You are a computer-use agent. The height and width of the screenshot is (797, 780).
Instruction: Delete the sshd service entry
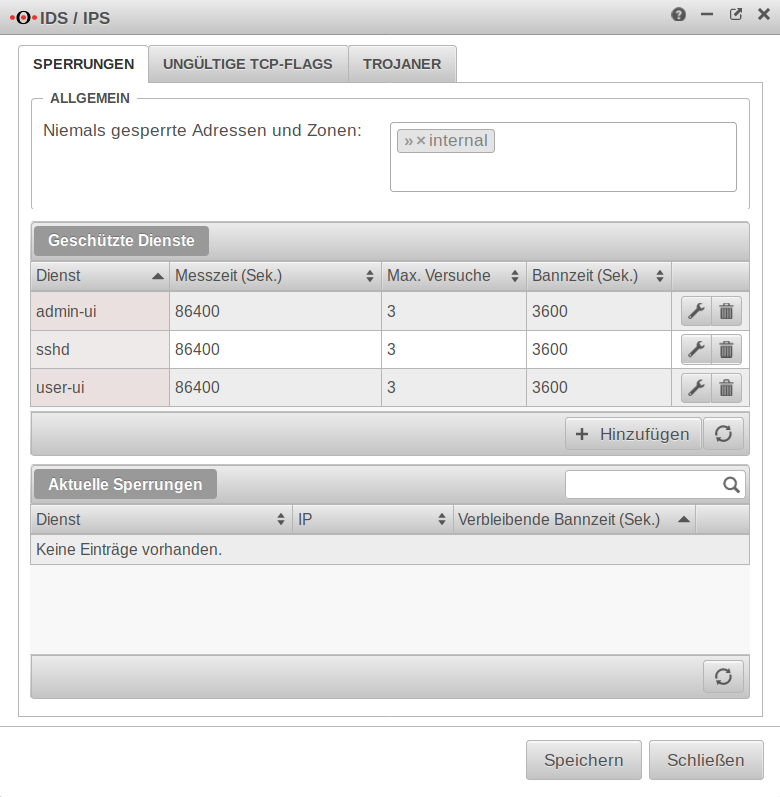tap(727, 349)
